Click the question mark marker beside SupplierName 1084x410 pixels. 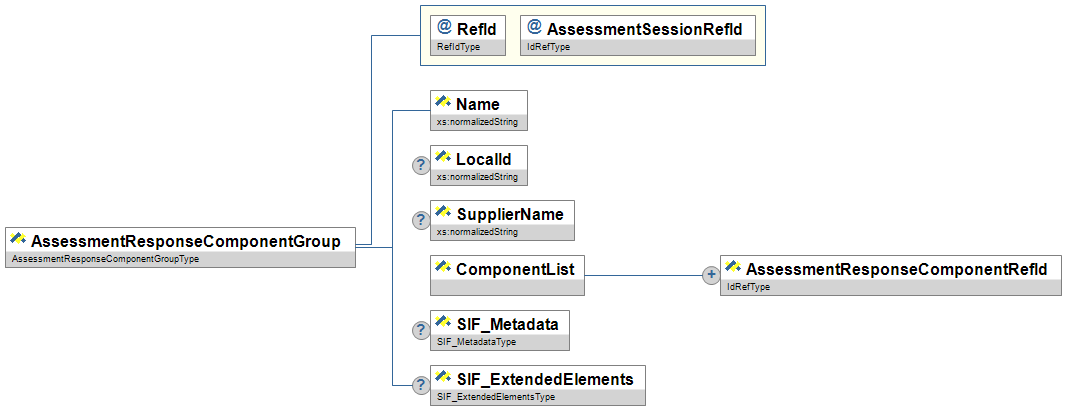(422, 220)
